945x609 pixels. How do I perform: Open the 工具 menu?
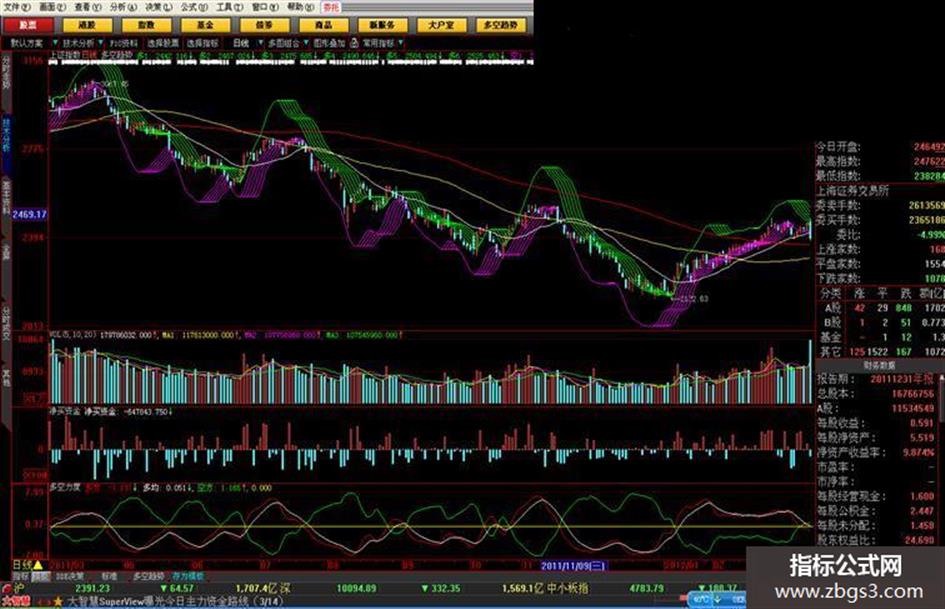pos(230,7)
